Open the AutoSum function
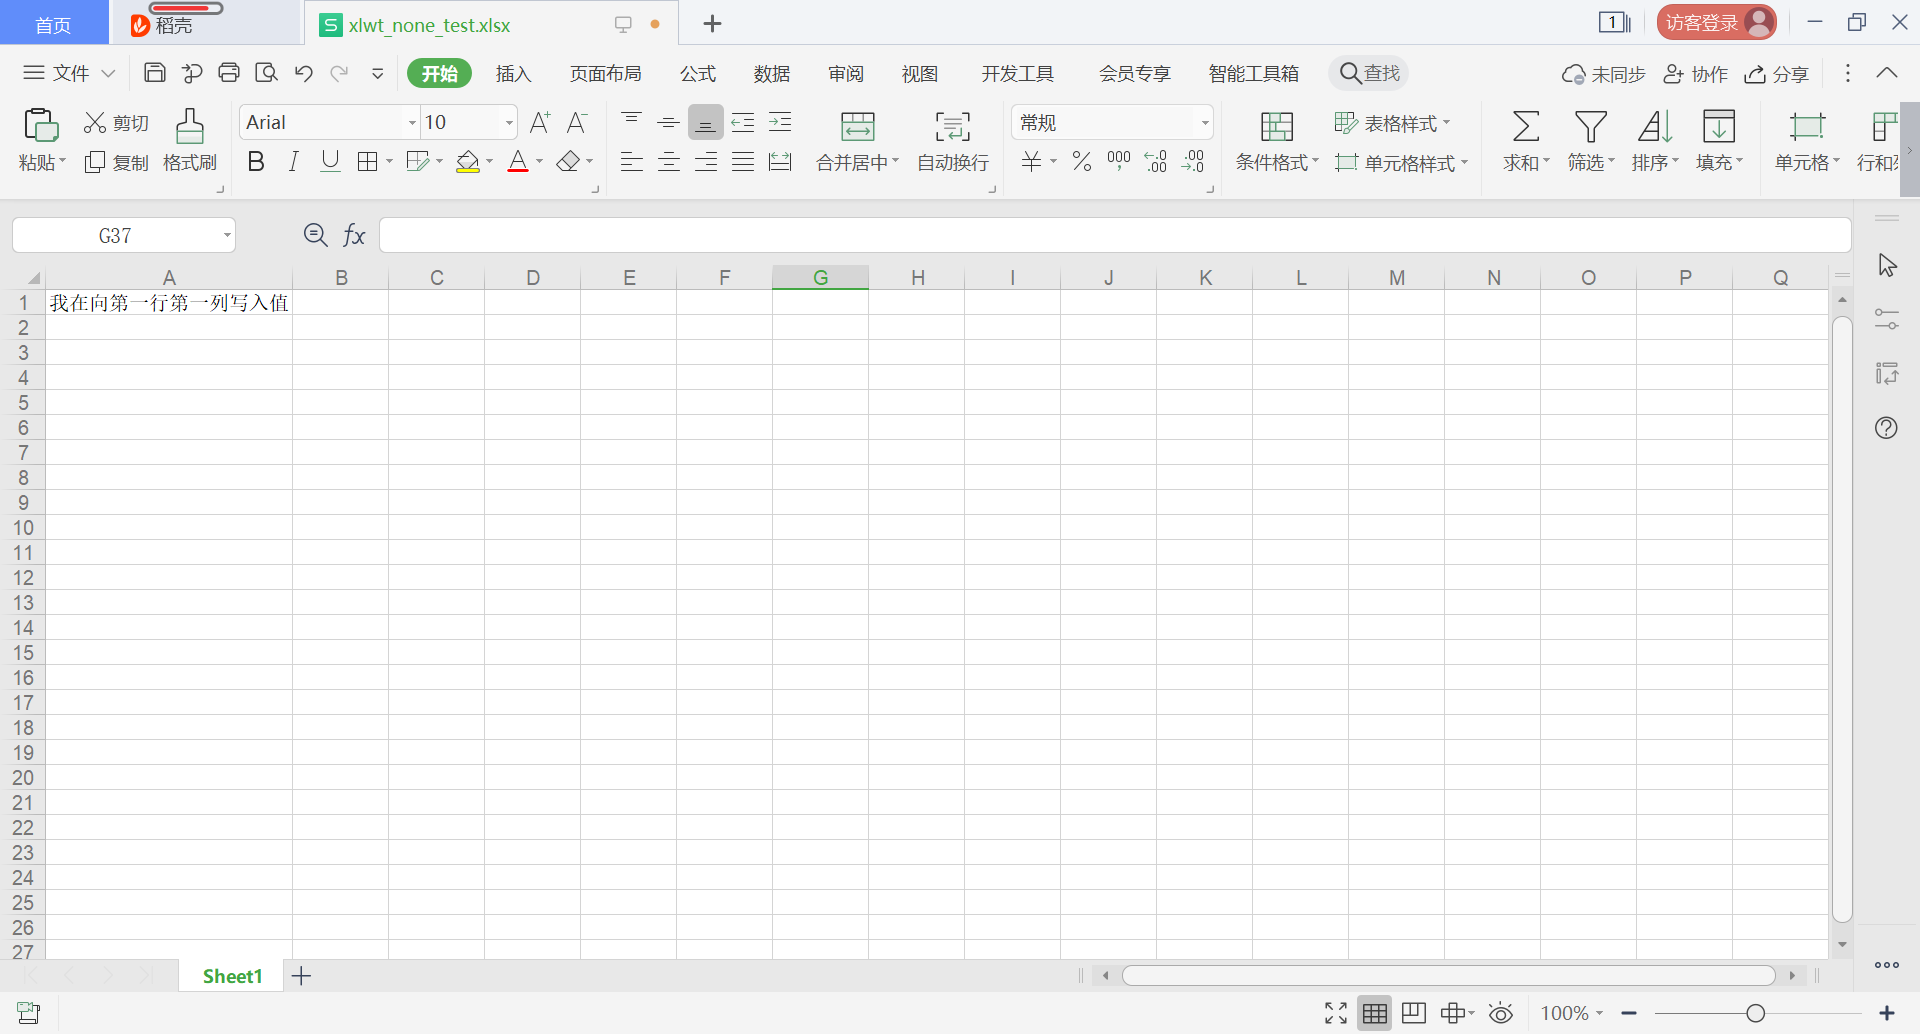Viewport: 1920px width, 1034px height. coord(1523,140)
